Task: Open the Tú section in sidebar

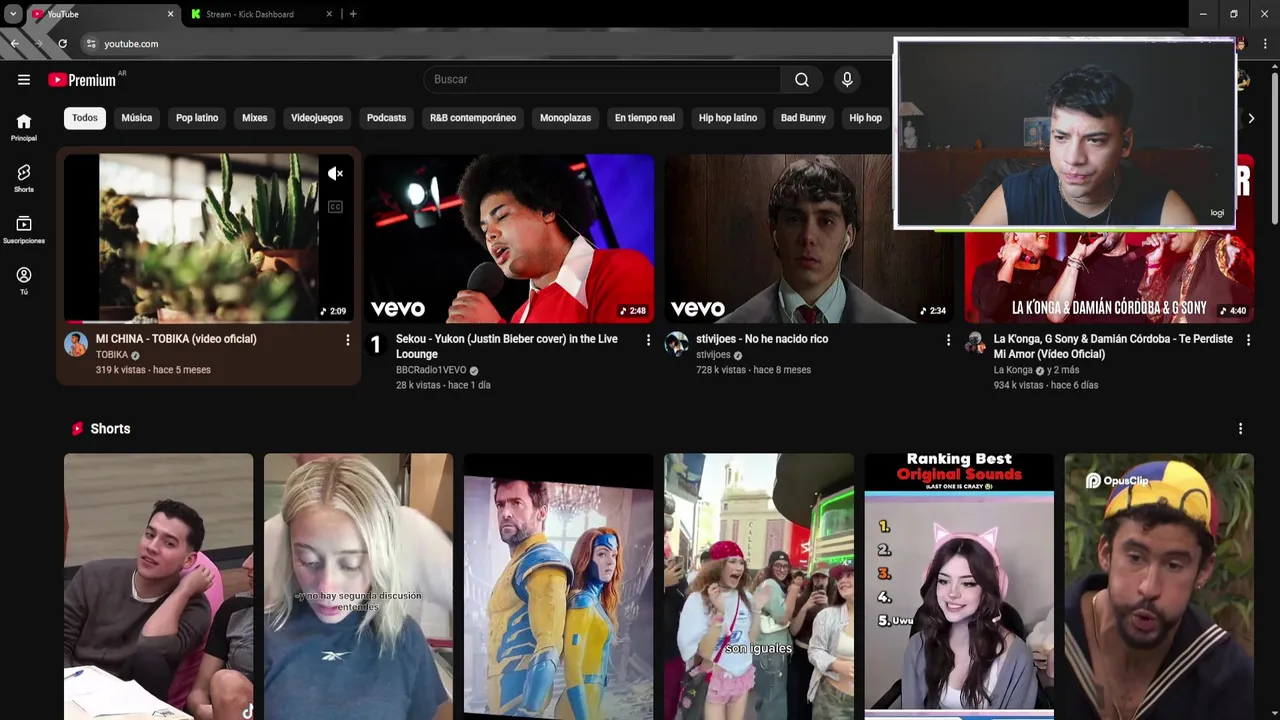Action: coord(24,281)
